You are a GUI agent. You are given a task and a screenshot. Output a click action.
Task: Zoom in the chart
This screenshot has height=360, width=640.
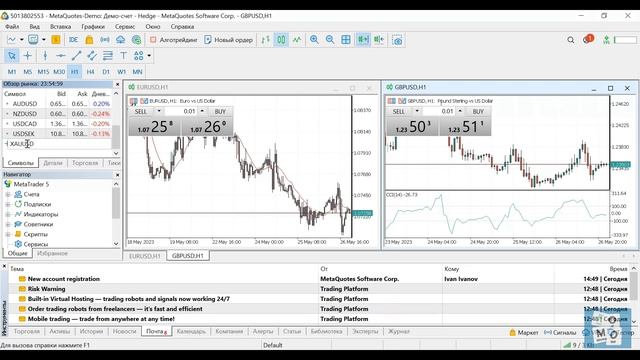pyautogui.click(x=314, y=40)
